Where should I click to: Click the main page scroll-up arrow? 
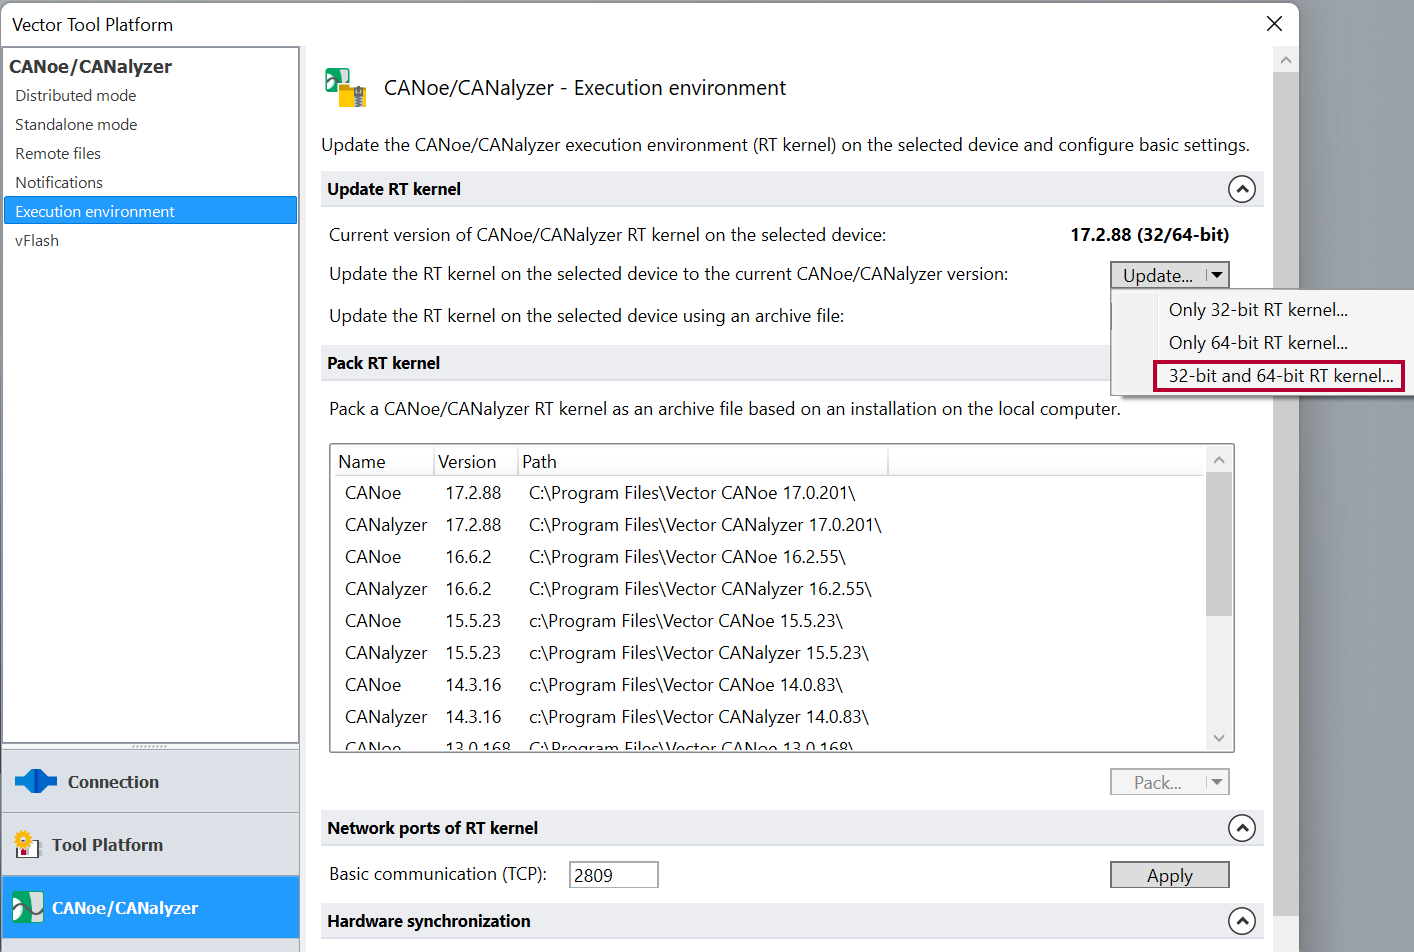pos(1286,60)
